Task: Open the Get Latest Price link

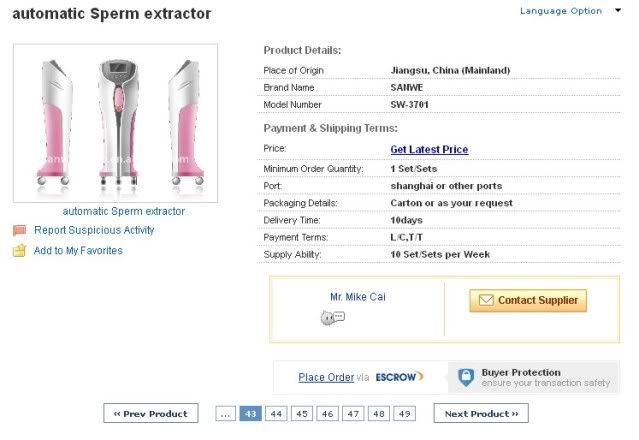Action: (429, 150)
